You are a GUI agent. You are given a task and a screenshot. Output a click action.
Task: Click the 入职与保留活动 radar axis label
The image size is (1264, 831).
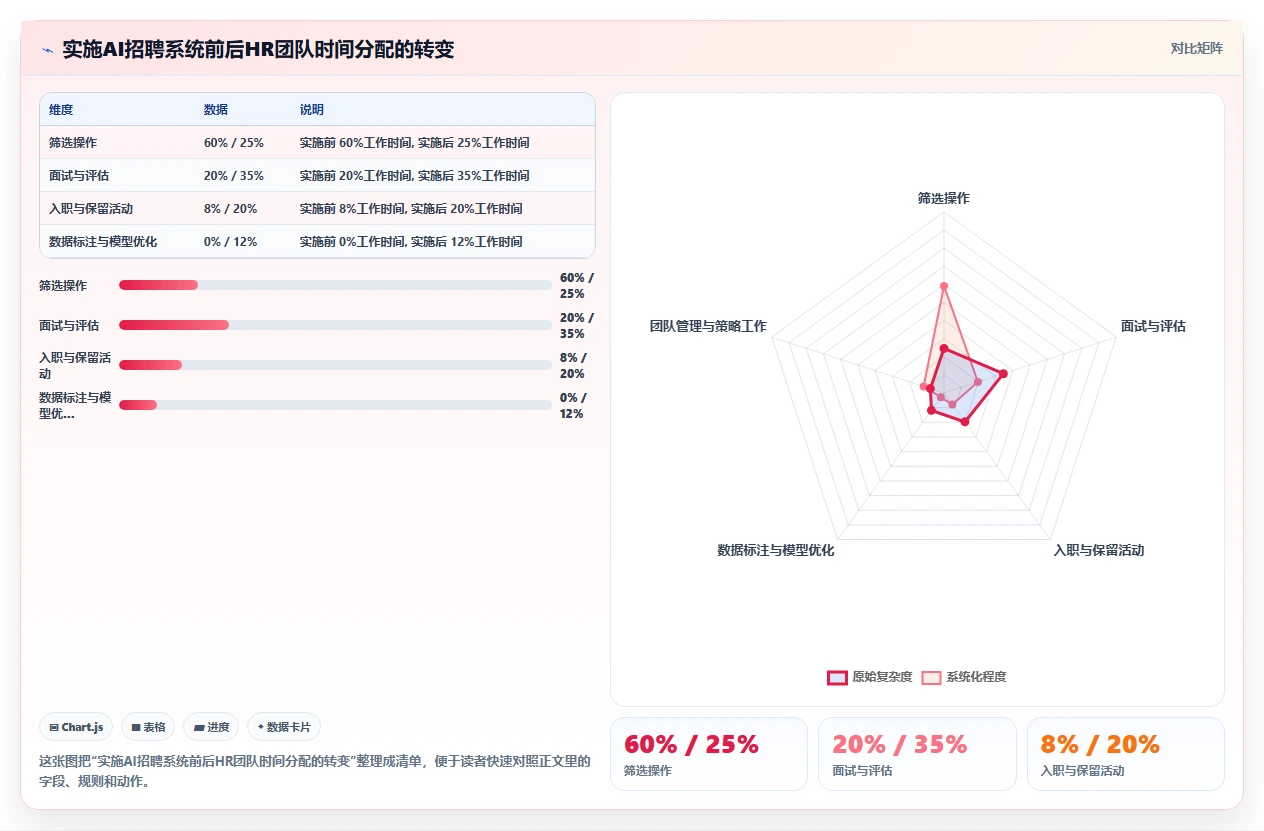click(x=1099, y=550)
